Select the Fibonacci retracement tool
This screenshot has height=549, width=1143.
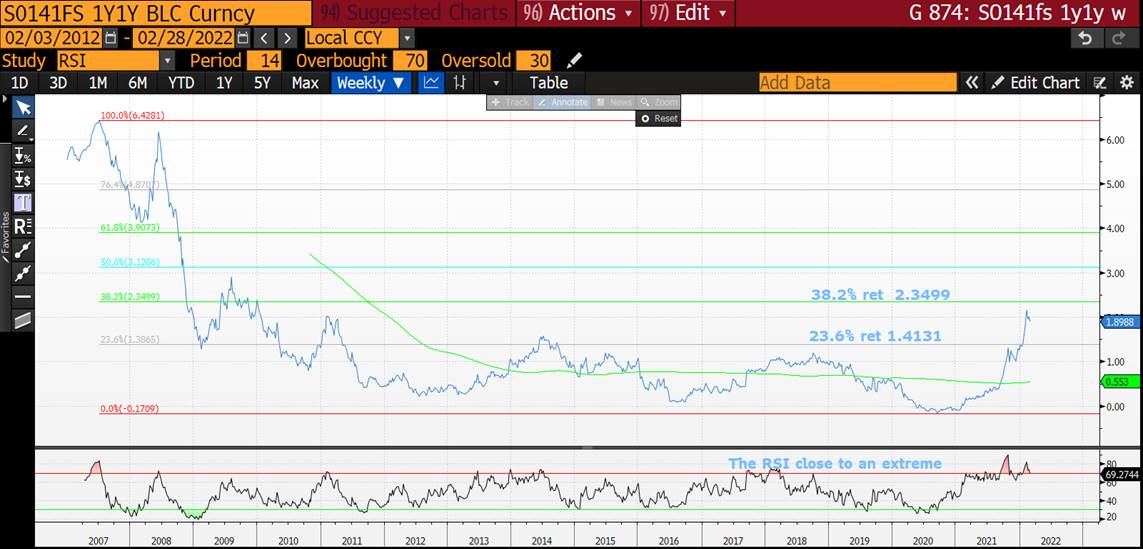coord(23,226)
